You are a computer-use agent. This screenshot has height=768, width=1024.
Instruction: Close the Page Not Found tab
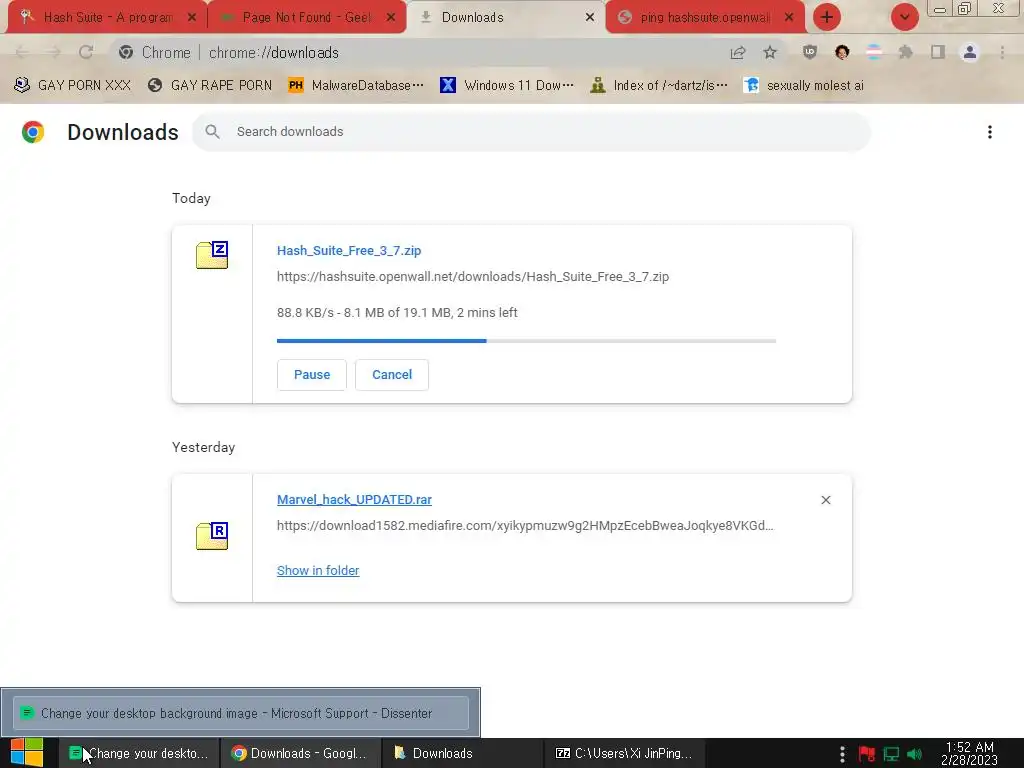(x=391, y=18)
